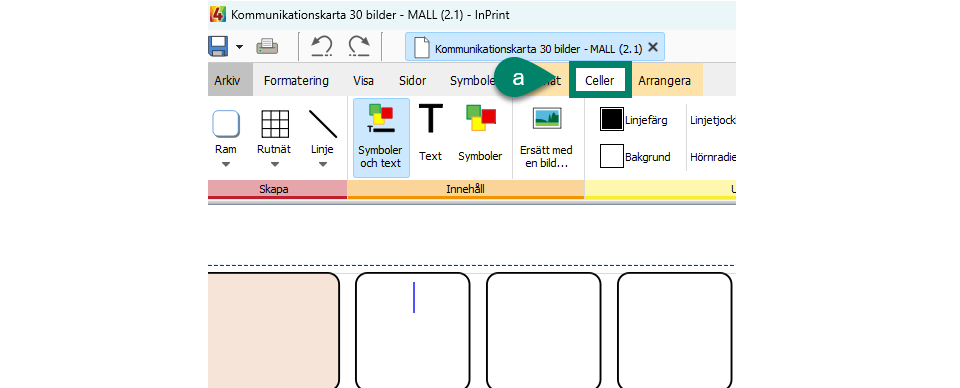Choose Symboler only content mode
The width and height of the screenshot is (960, 388).
point(480,133)
